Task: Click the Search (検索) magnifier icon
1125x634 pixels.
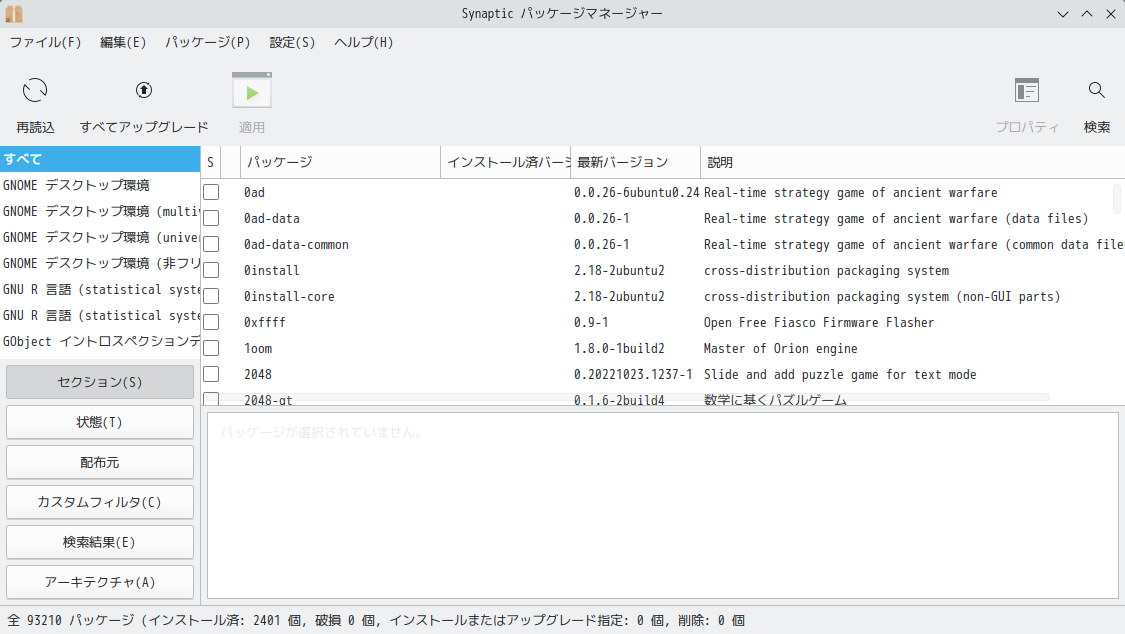Action: click(x=1096, y=90)
